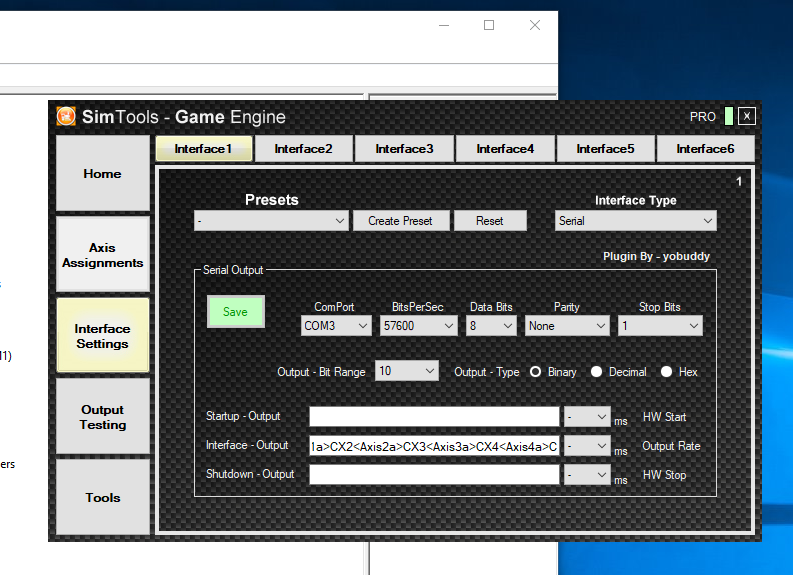This screenshot has width=793, height=575.
Task: Open the ComPort COM3 dropdown
Action: pyautogui.click(x=336, y=326)
